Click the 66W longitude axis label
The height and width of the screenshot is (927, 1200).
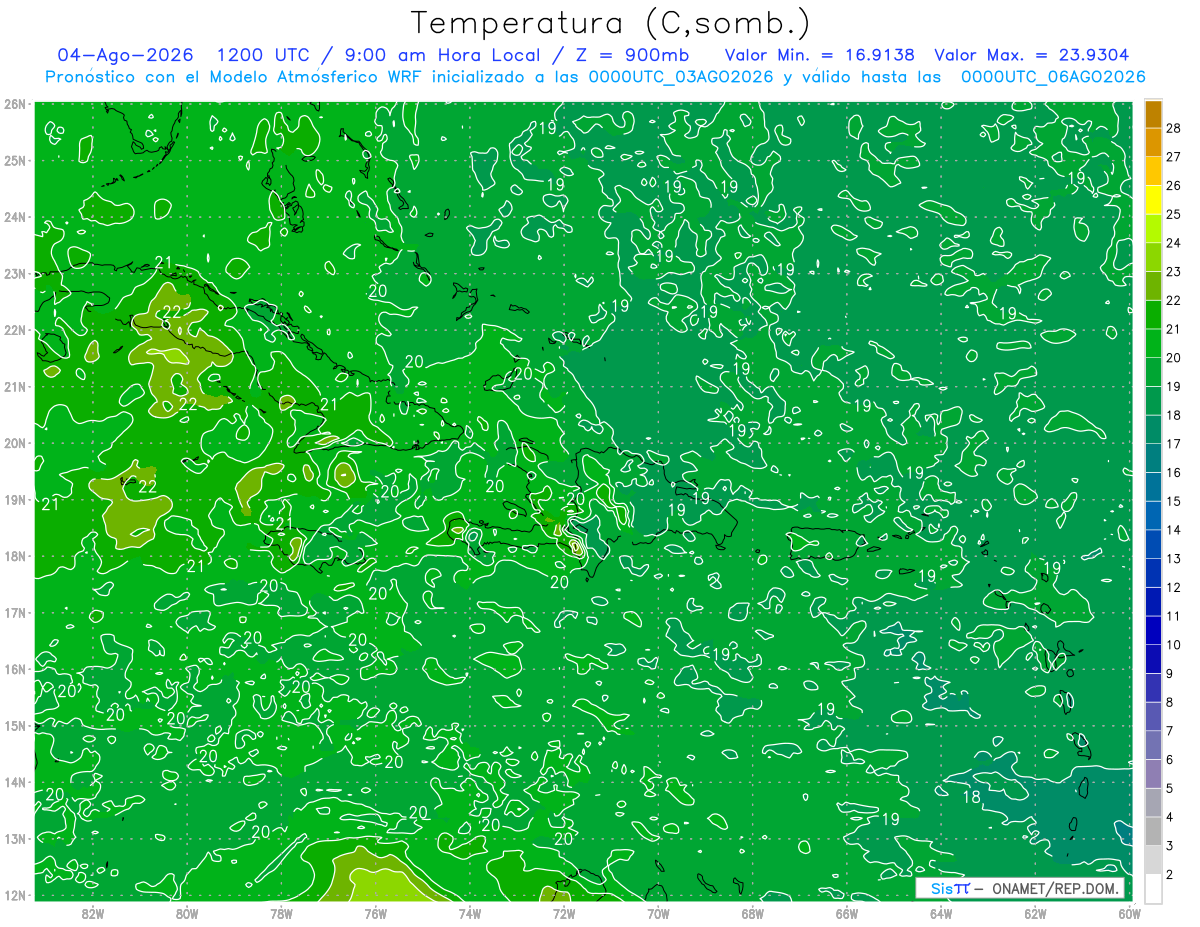(846, 913)
